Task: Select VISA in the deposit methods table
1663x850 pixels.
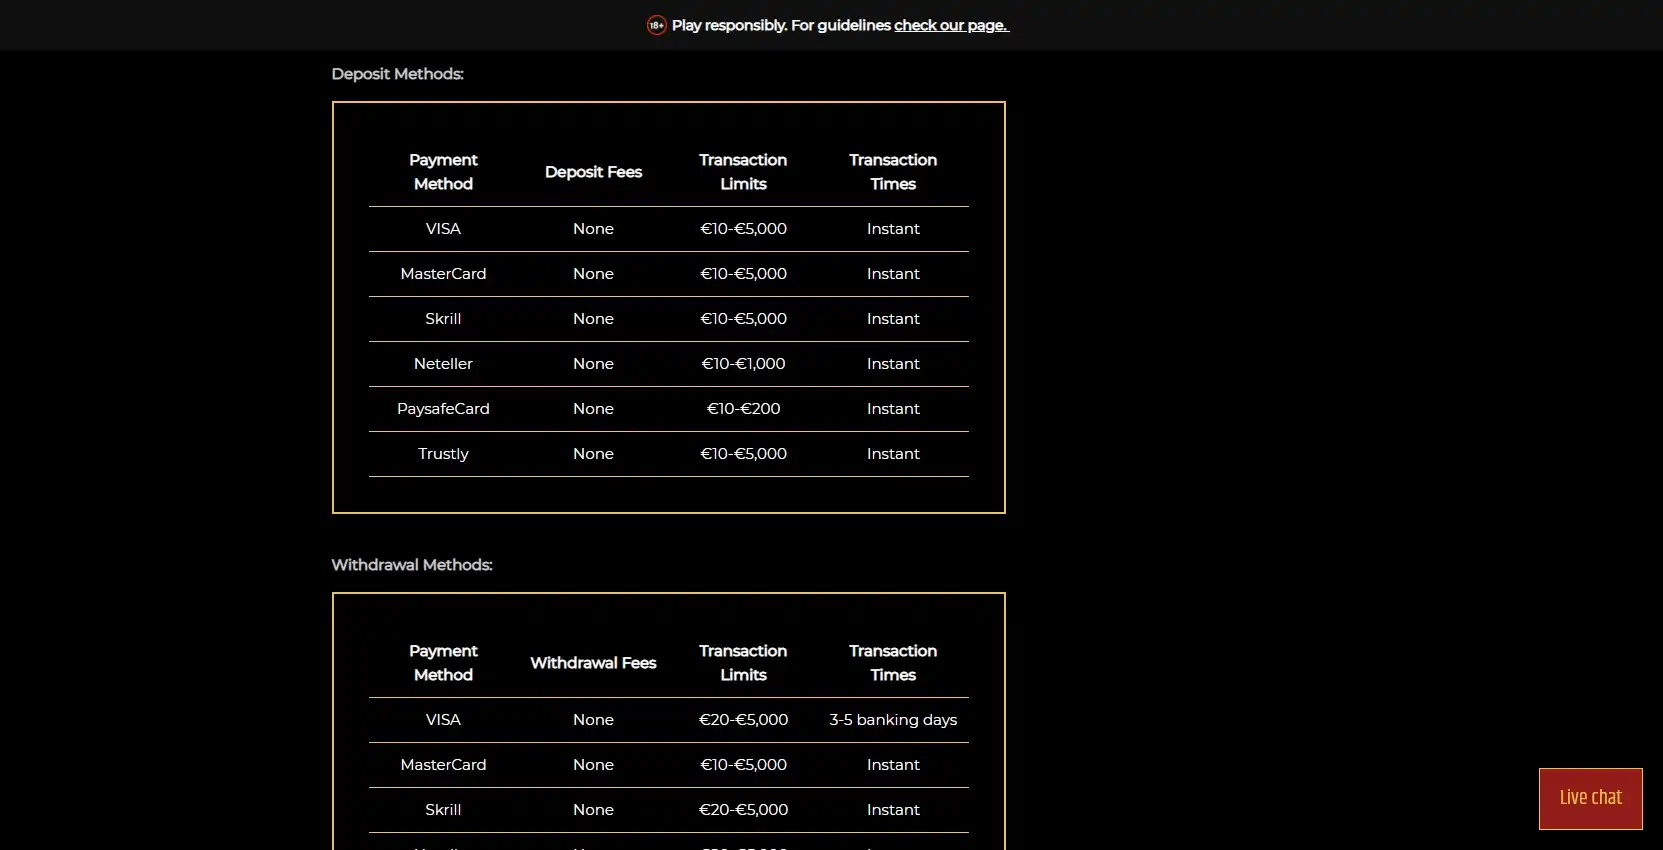Action: (443, 229)
